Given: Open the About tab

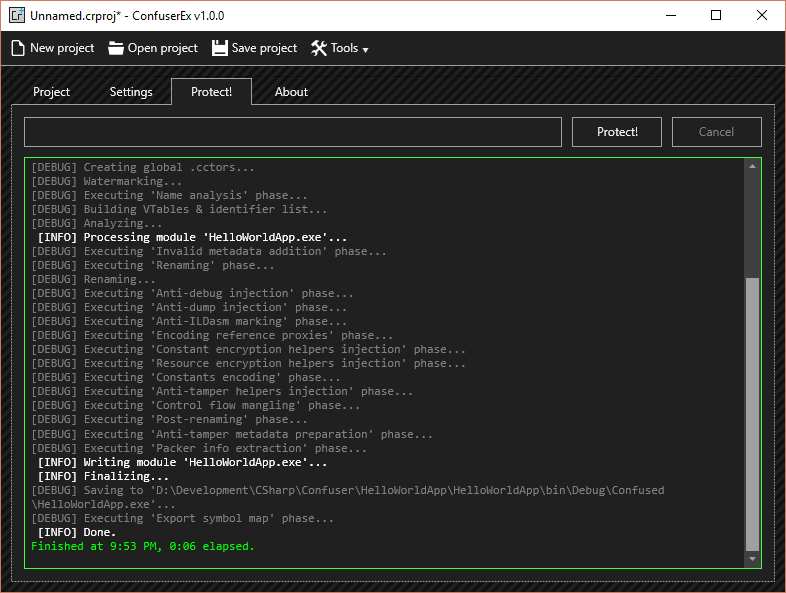Looking at the screenshot, I should (x=291, y=92).
